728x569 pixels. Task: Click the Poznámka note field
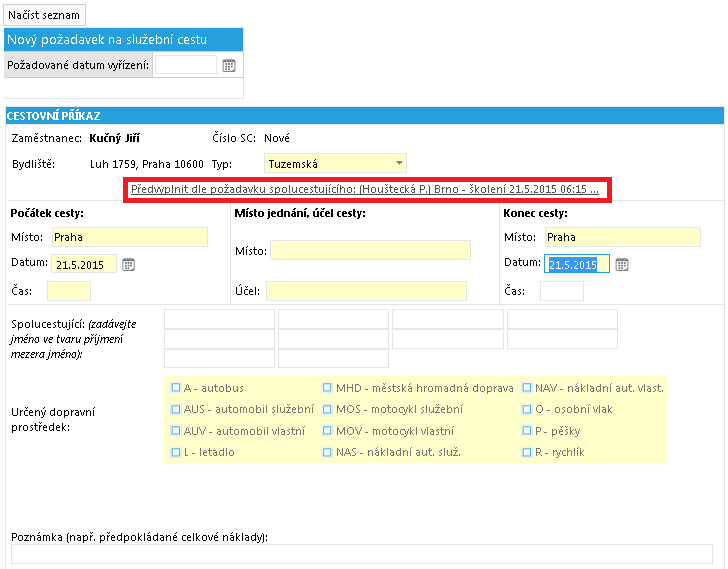362,554
